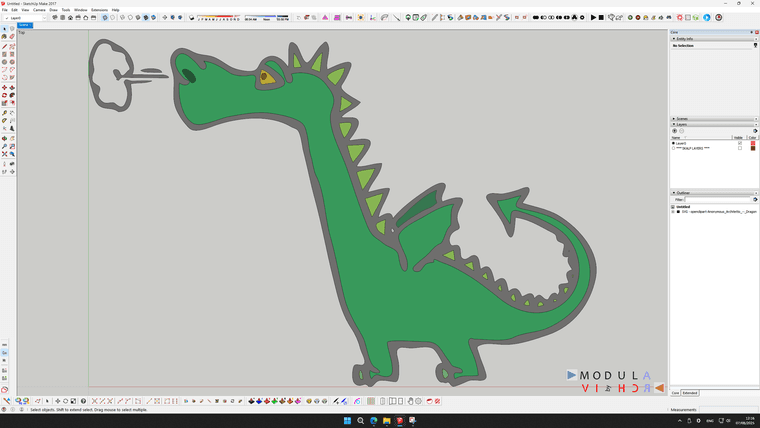The image size is (760, 428).
Task: Open Microsoft Edge from taskbar
Action: [x=374, y=421]
